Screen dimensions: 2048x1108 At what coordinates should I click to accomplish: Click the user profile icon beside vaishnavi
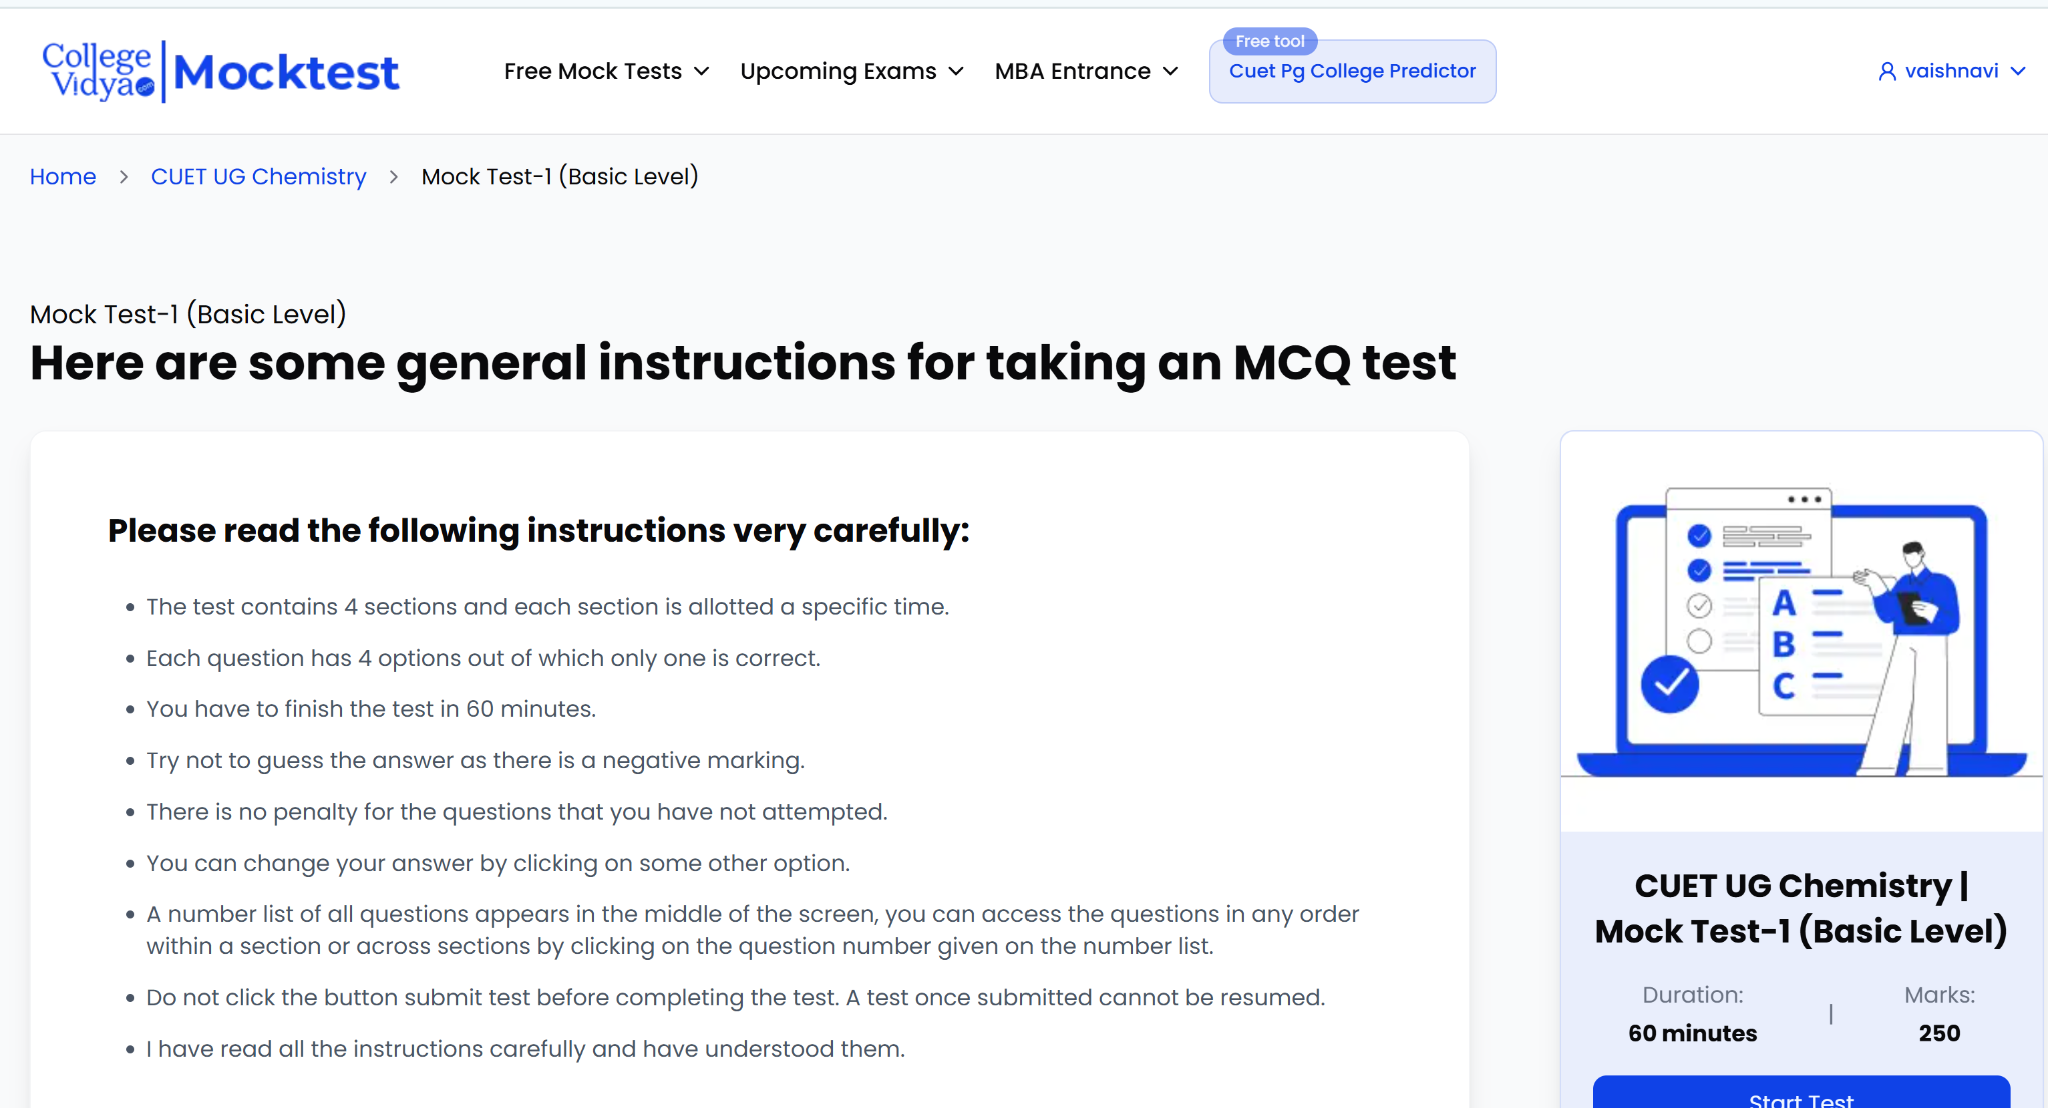pos(1887,71)
